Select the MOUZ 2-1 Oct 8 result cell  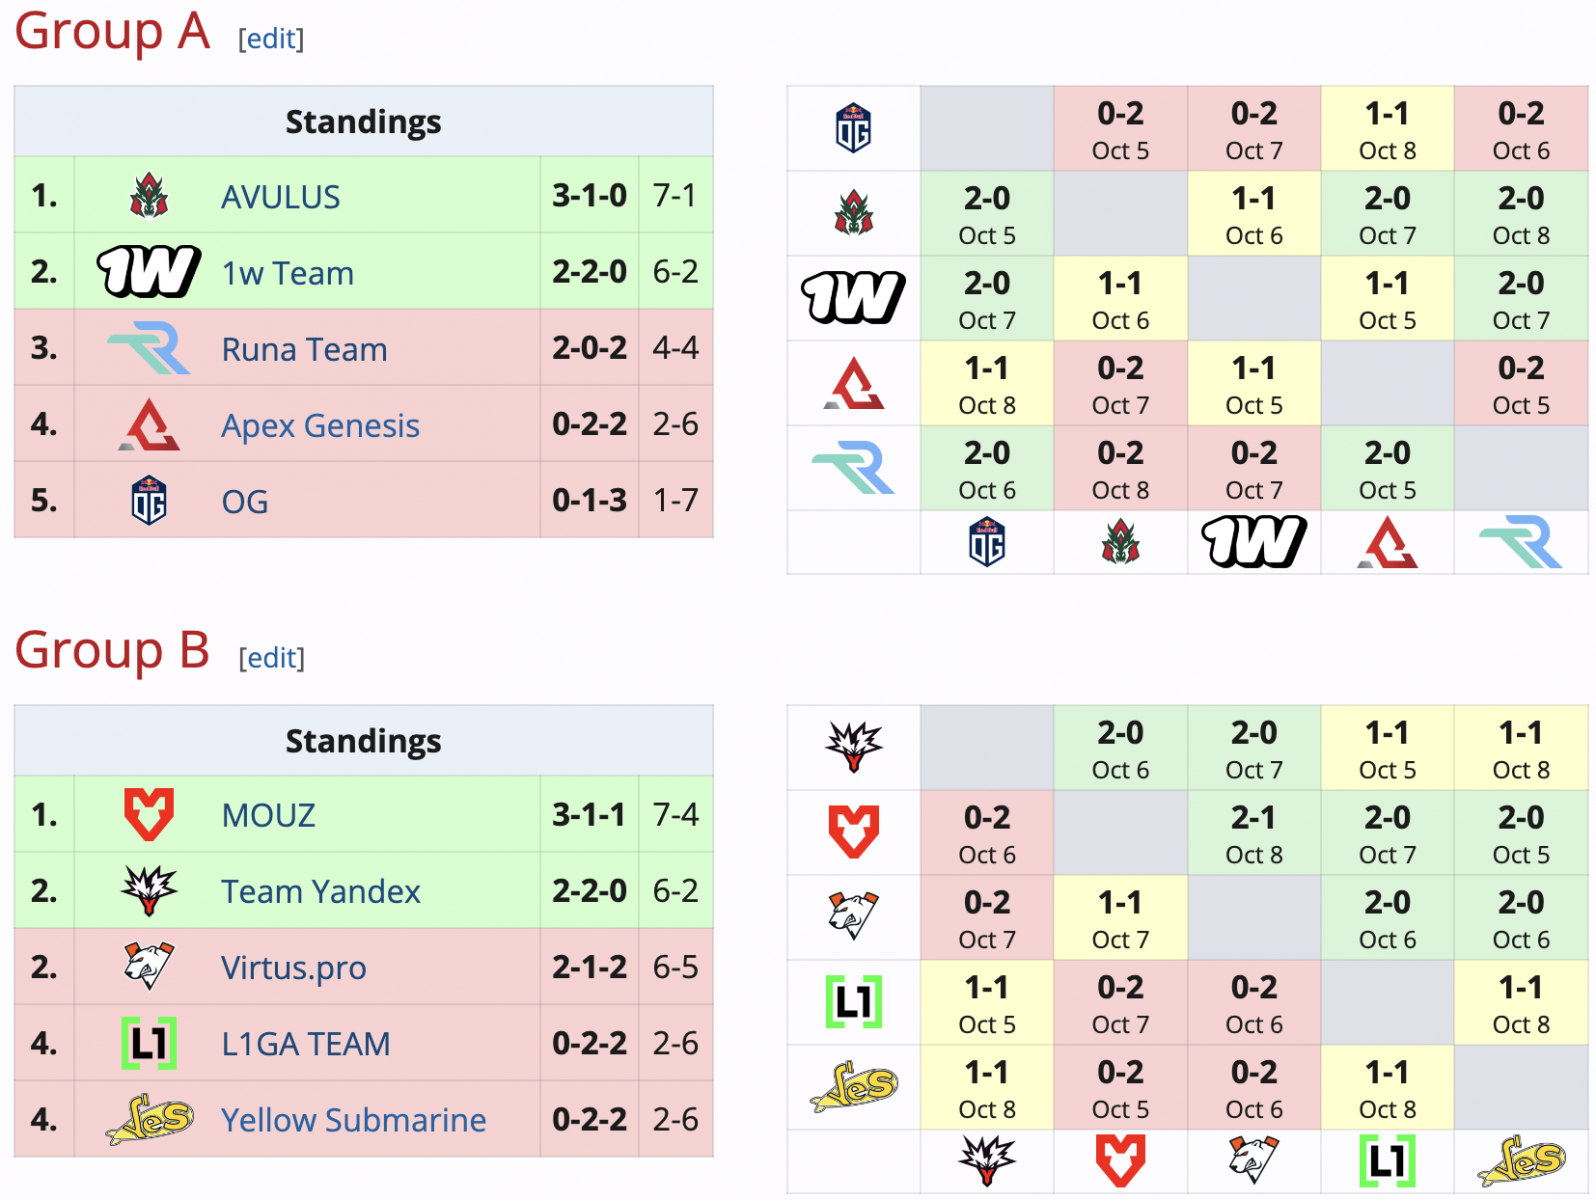(x=1253, y=833)
